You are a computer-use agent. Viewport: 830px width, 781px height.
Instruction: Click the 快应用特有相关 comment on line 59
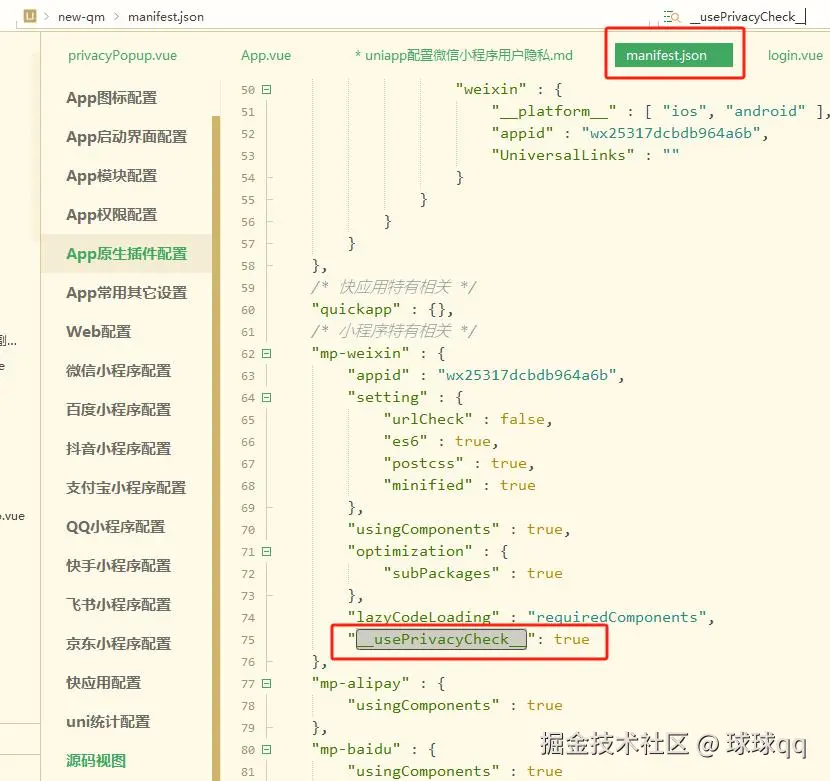(394, 287)
